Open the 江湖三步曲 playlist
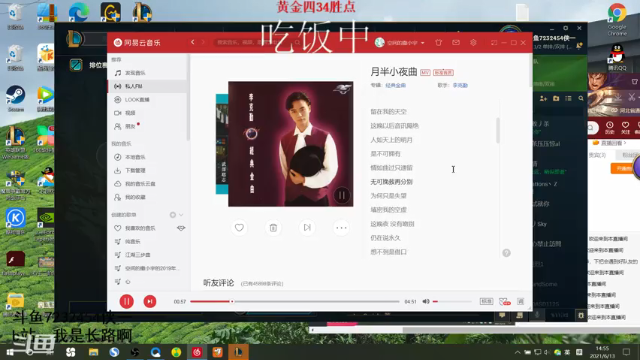 coord(147,255)
